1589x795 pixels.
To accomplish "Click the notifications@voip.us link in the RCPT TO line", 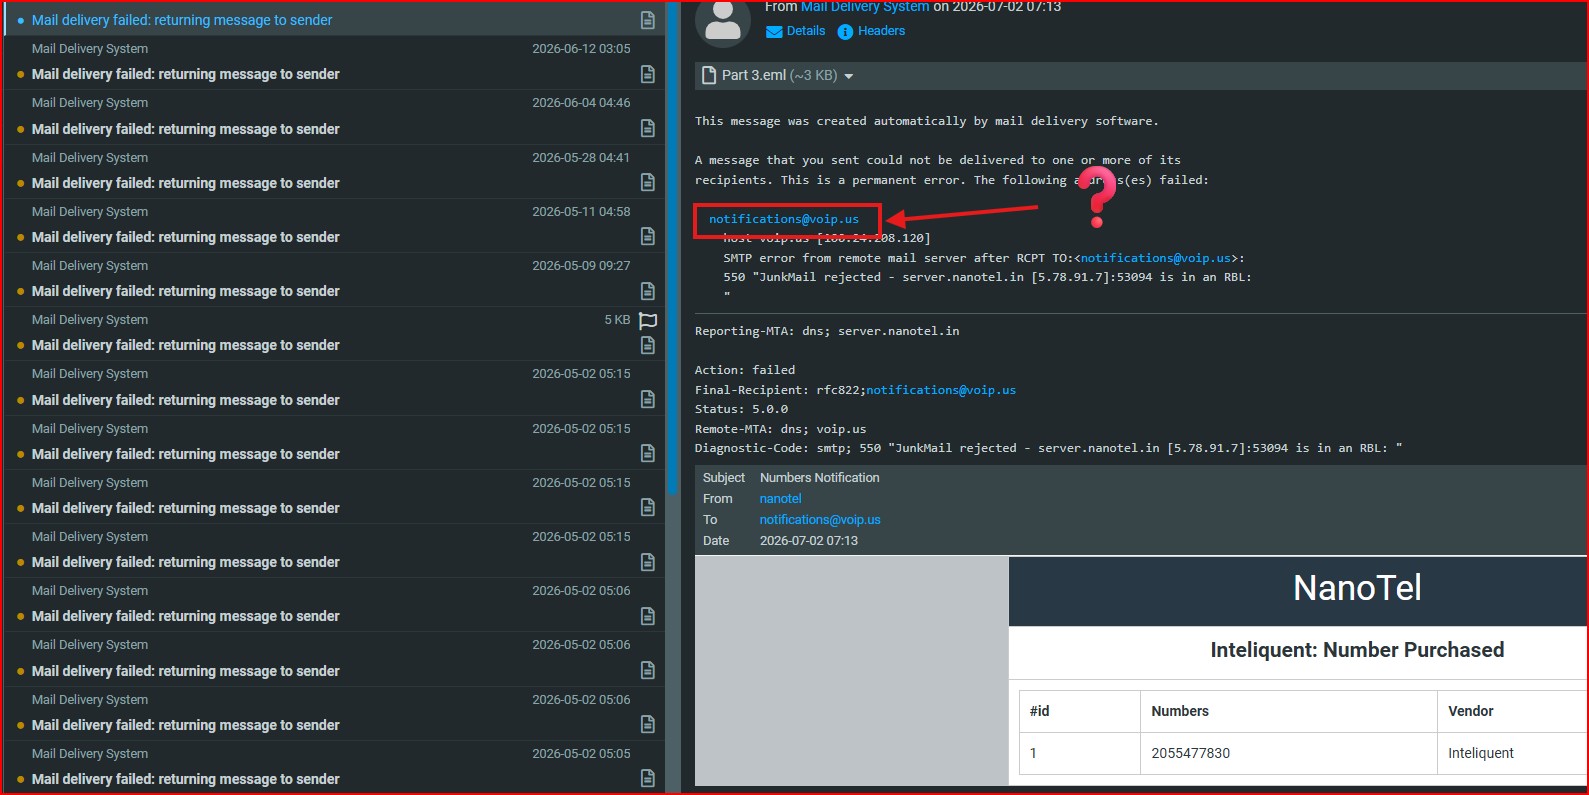I will point(1155,258).
